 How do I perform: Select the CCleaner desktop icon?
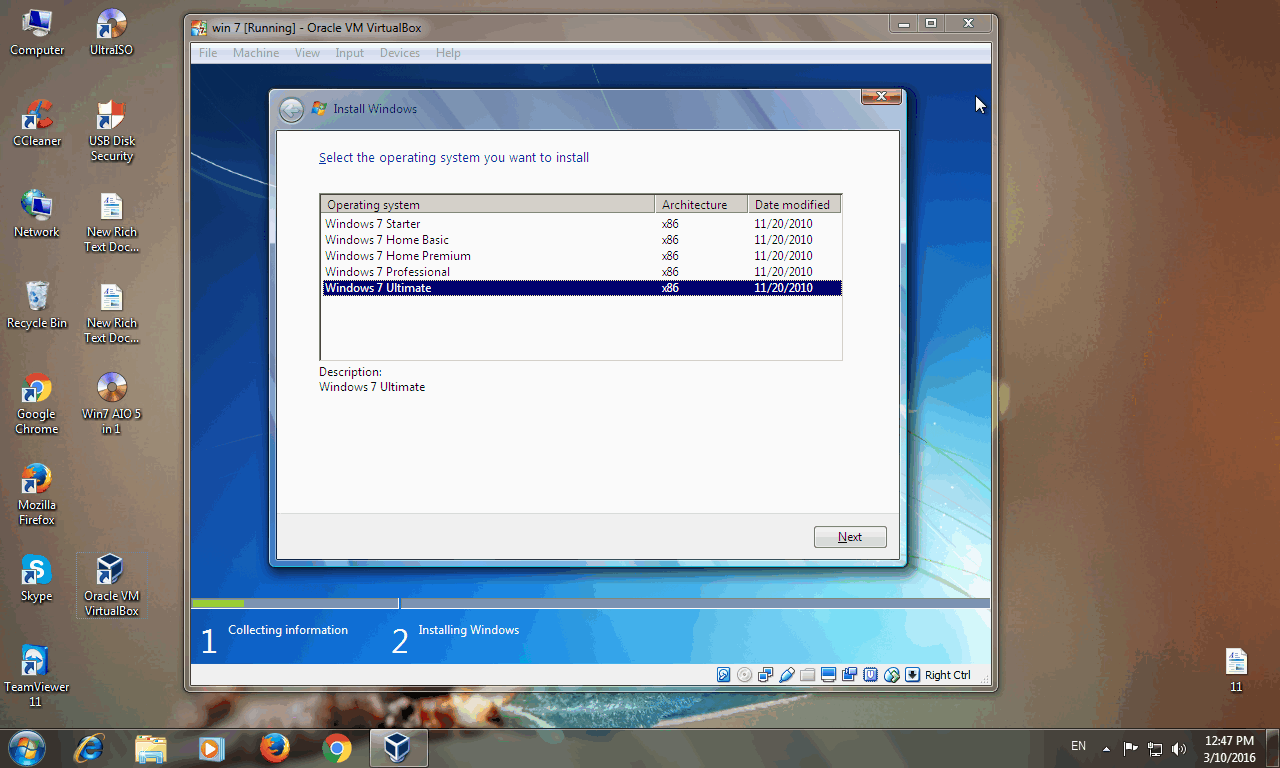tap(37, 123)
